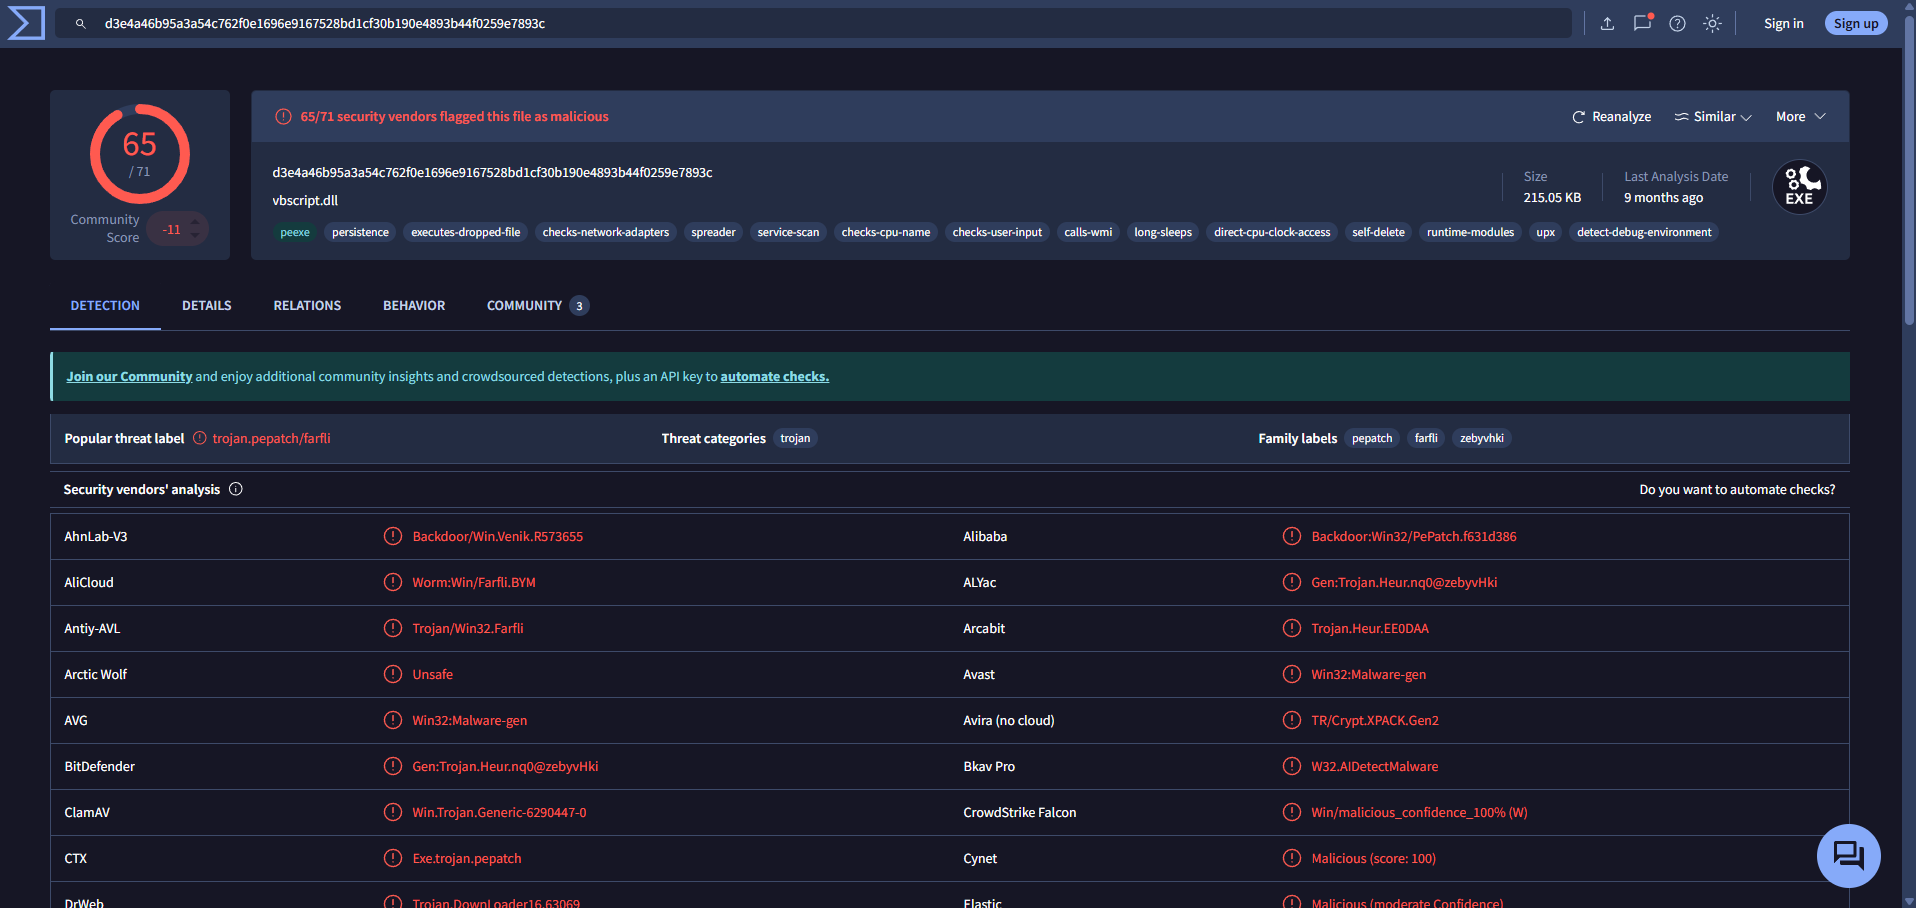Click the alert icon beside Worm:Win/Farfli.BYM

pos(393,582)
